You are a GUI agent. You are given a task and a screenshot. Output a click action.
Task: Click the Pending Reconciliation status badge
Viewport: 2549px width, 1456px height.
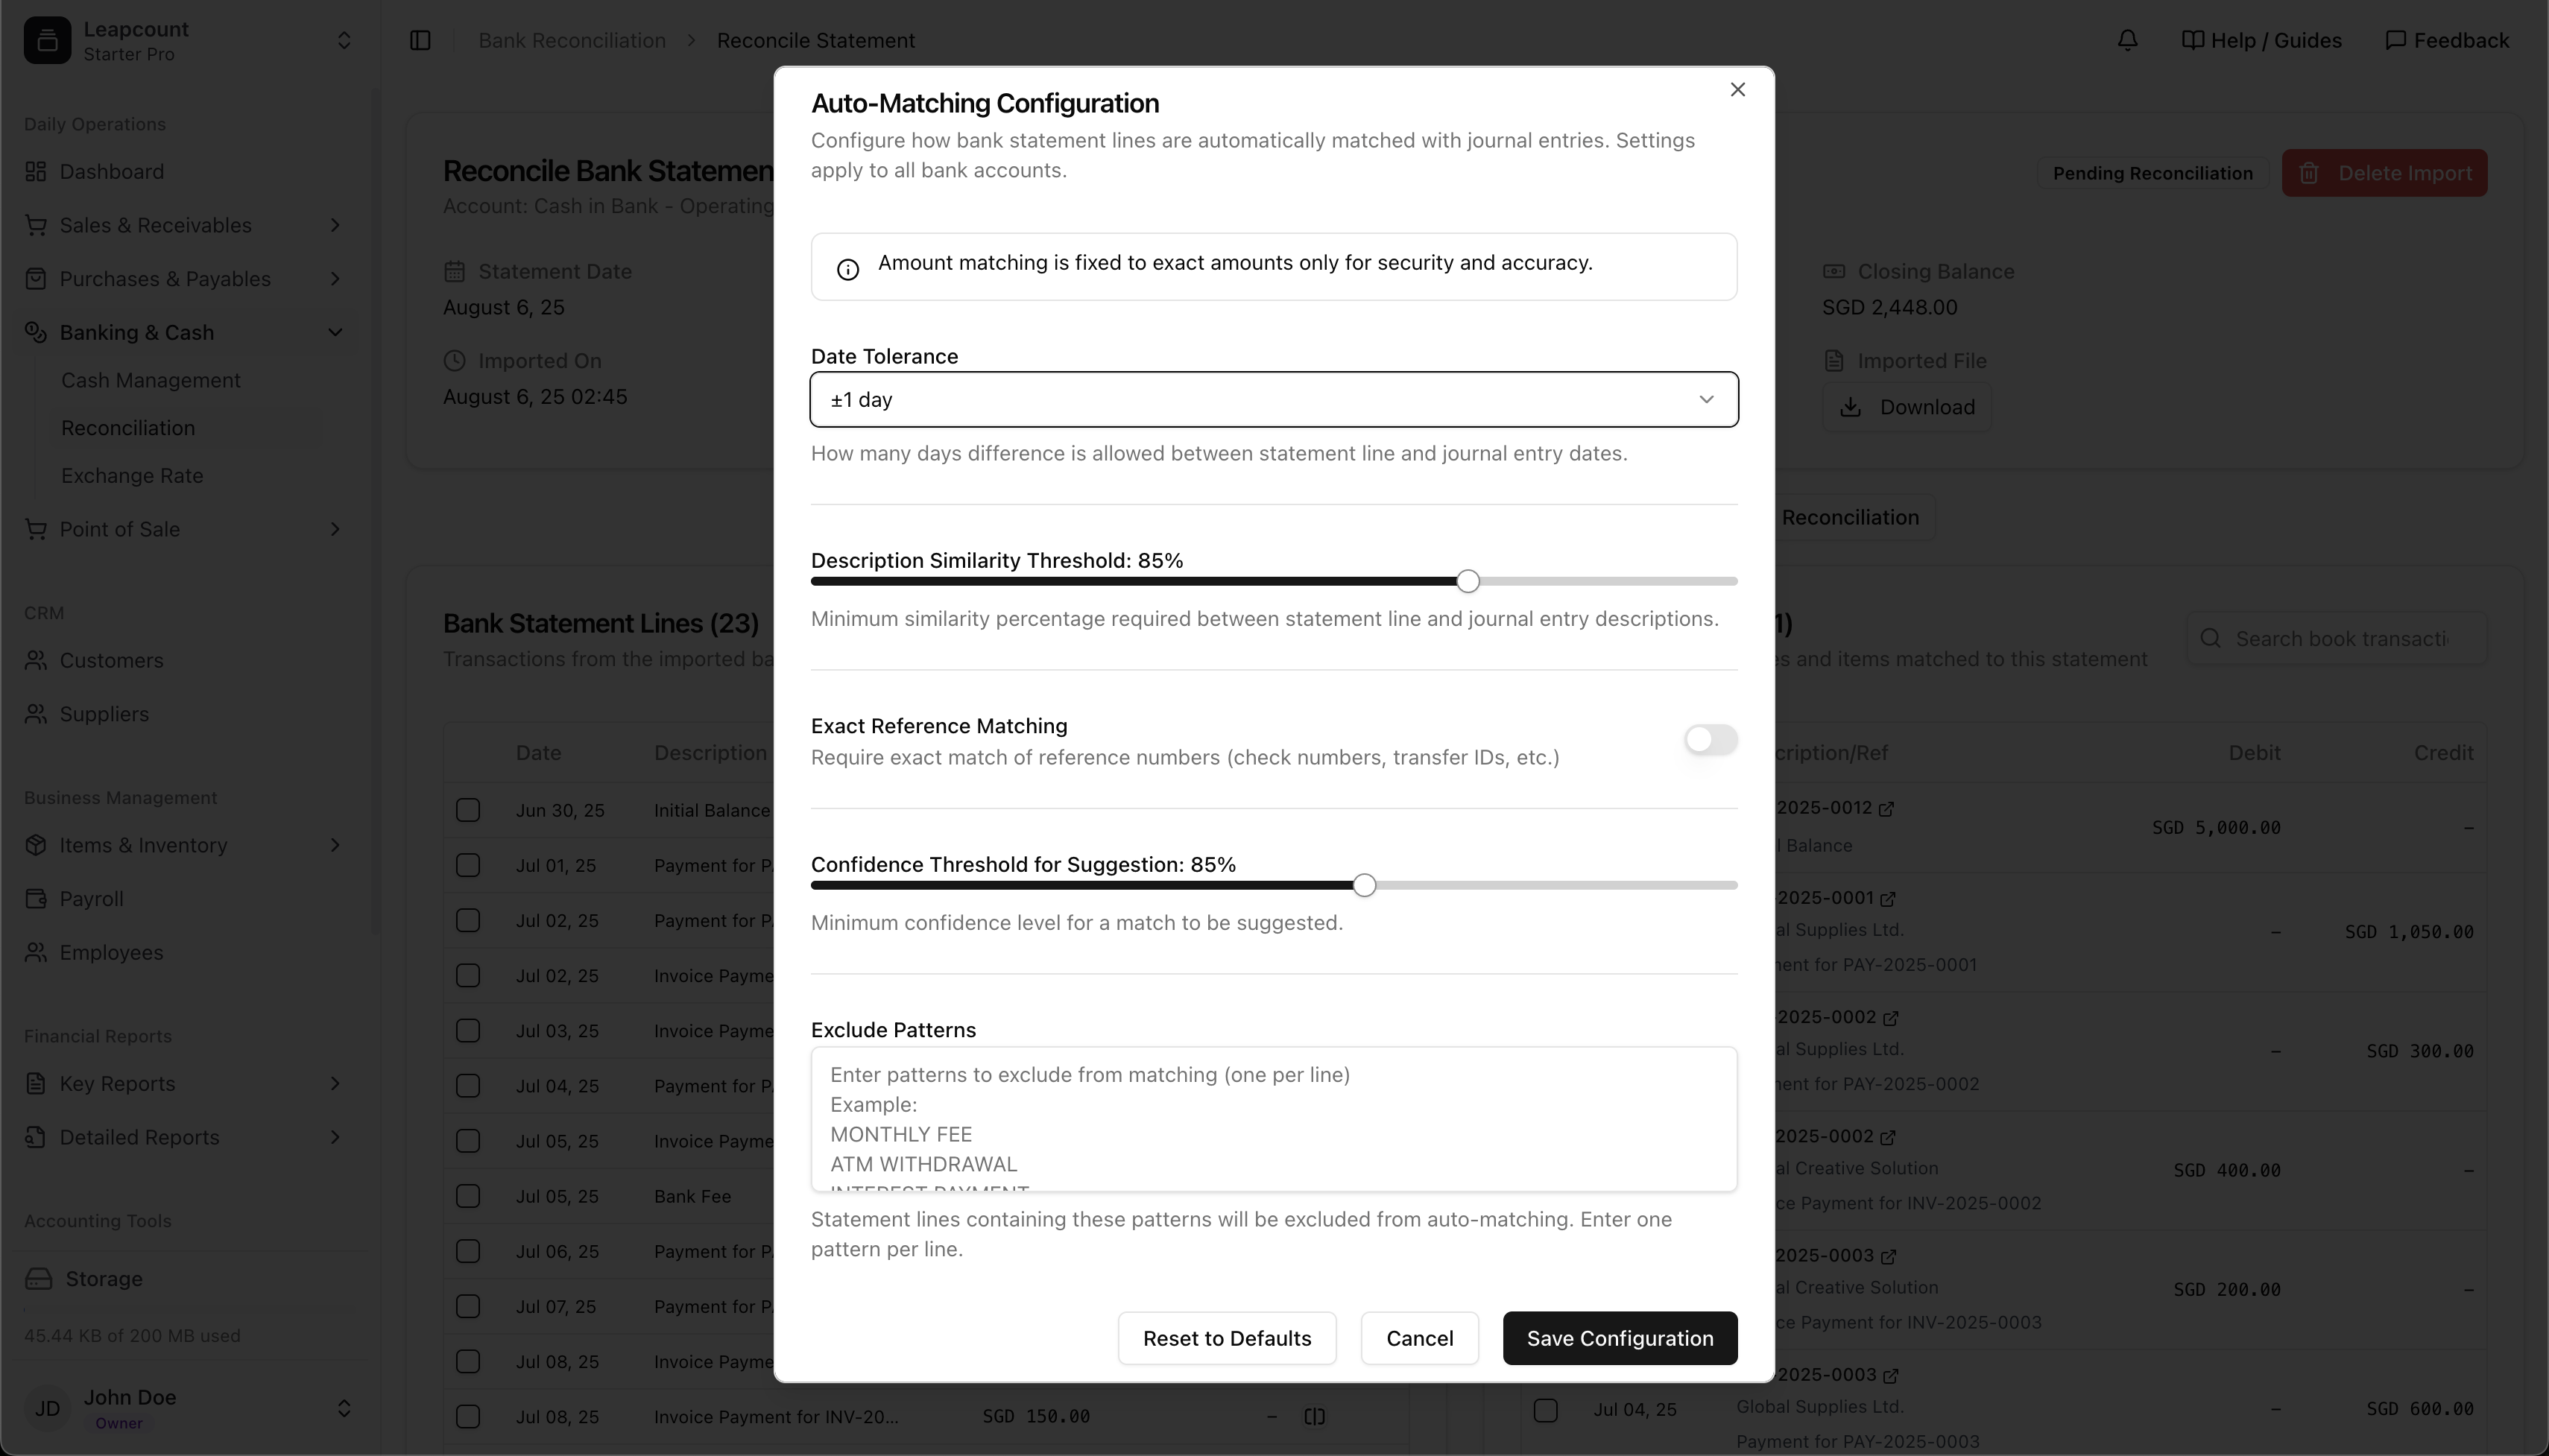pos(2152,173)
